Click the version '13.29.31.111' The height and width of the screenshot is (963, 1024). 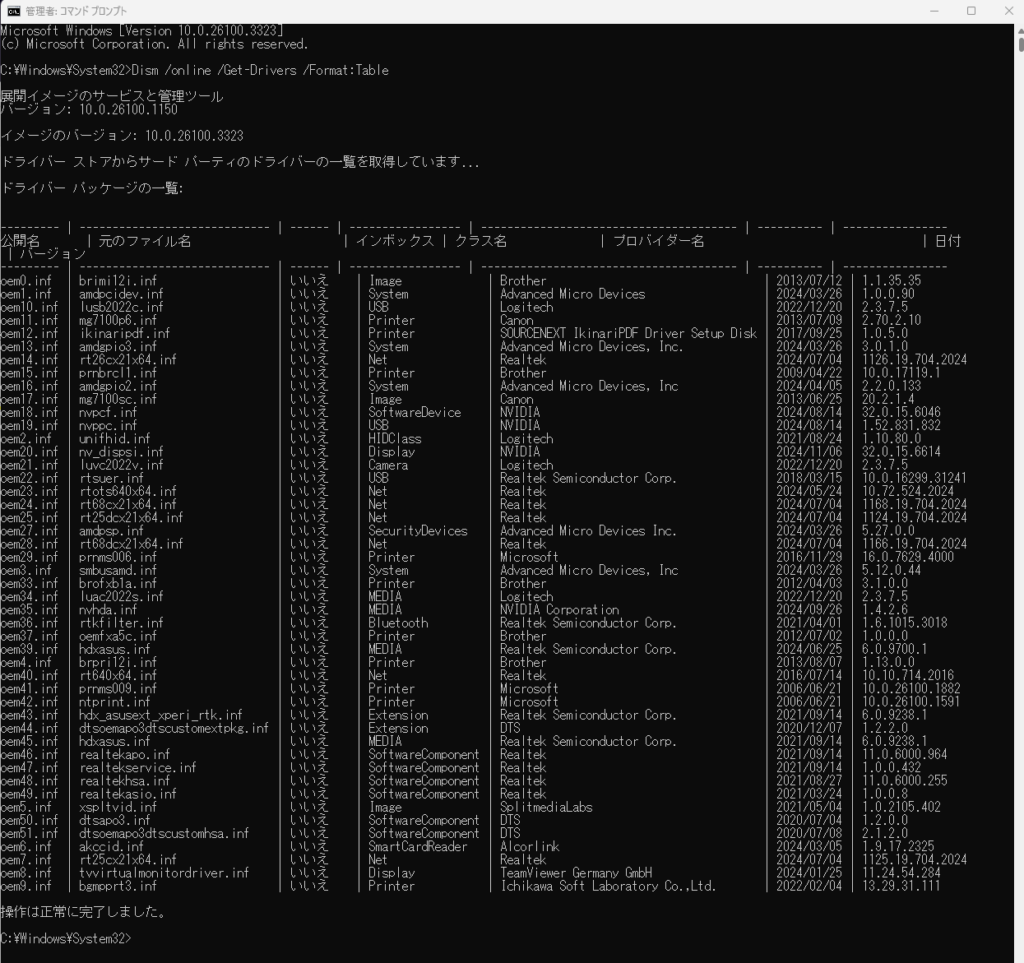coord(901,886)
